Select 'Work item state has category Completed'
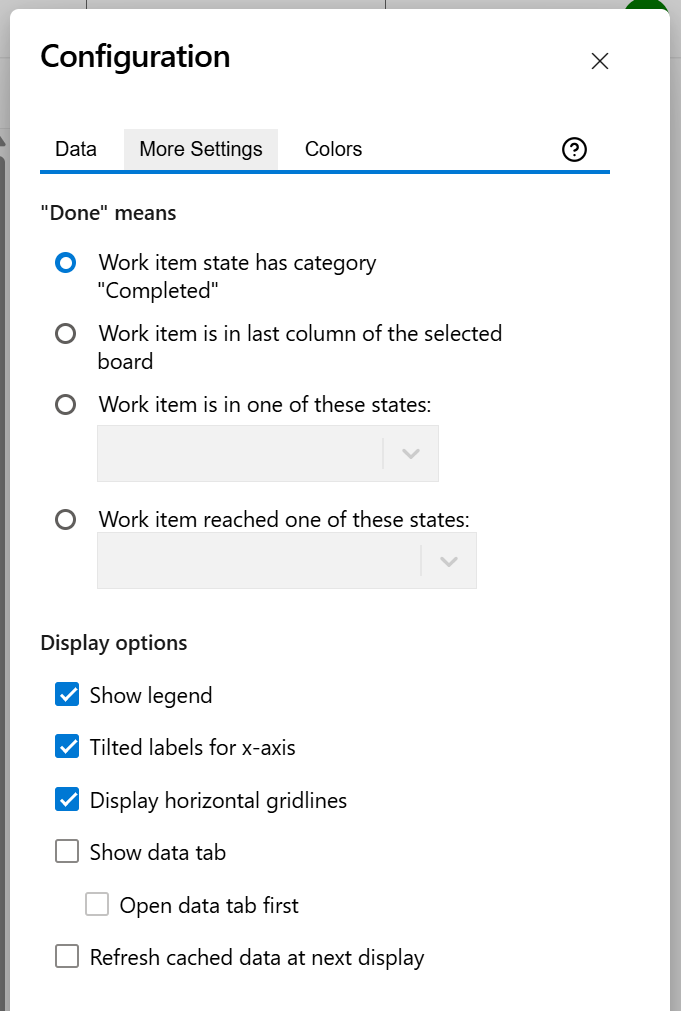This screenshot has width=681, height=1011. (x=65, y=262)
